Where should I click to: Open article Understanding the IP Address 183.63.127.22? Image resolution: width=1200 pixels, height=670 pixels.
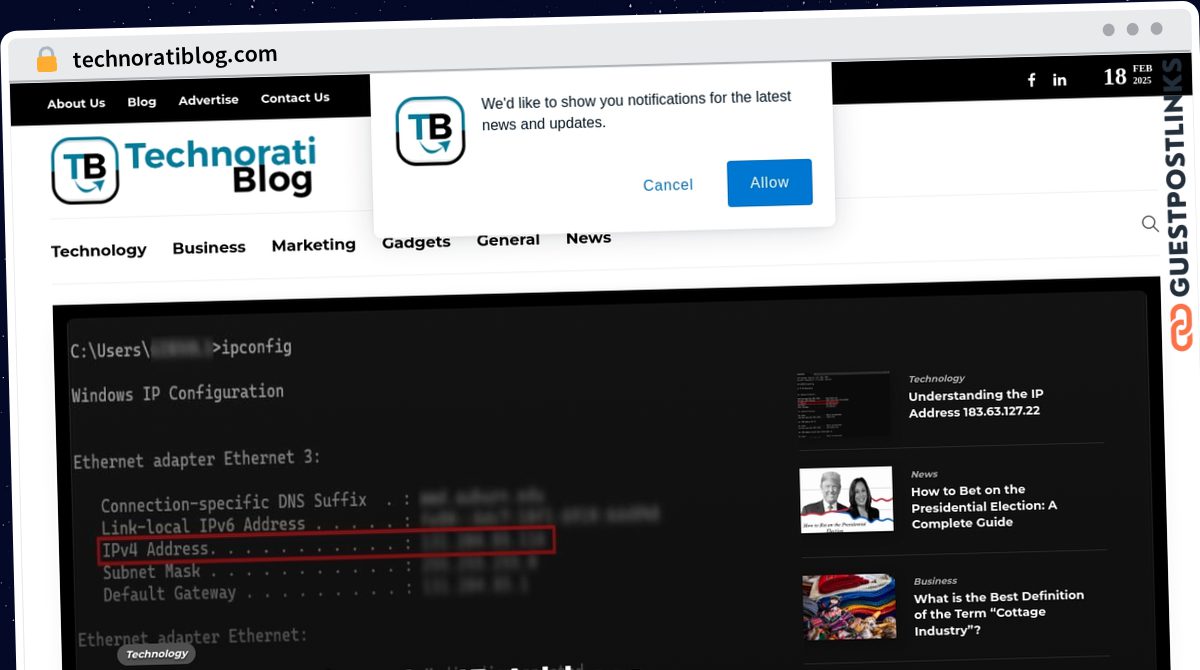coord(976,403)
